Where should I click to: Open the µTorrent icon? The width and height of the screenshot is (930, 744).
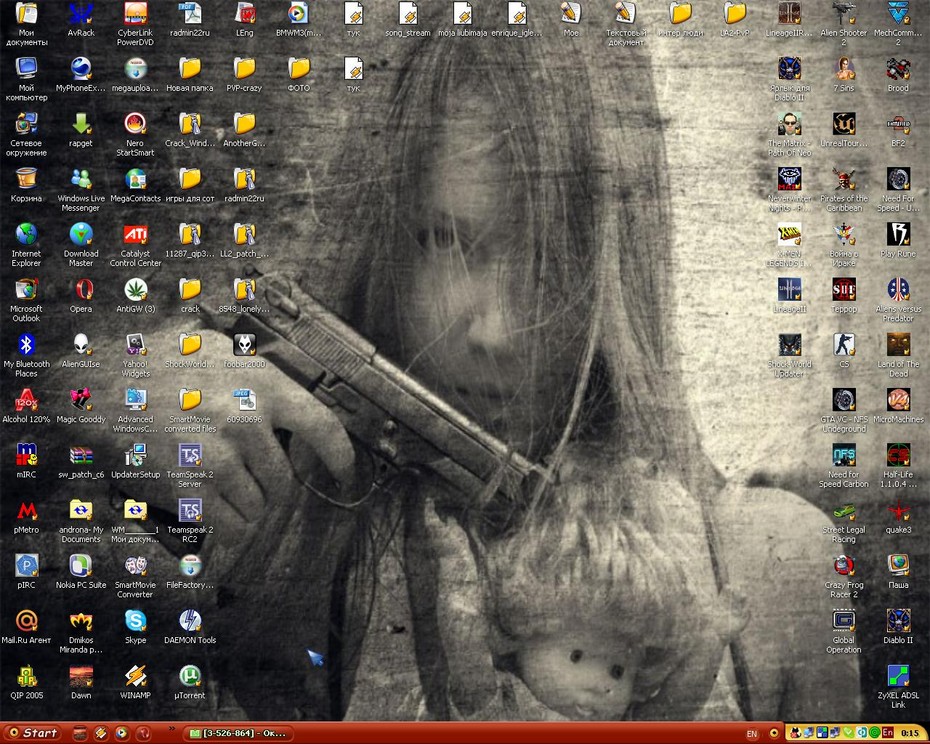pos(190,682)
